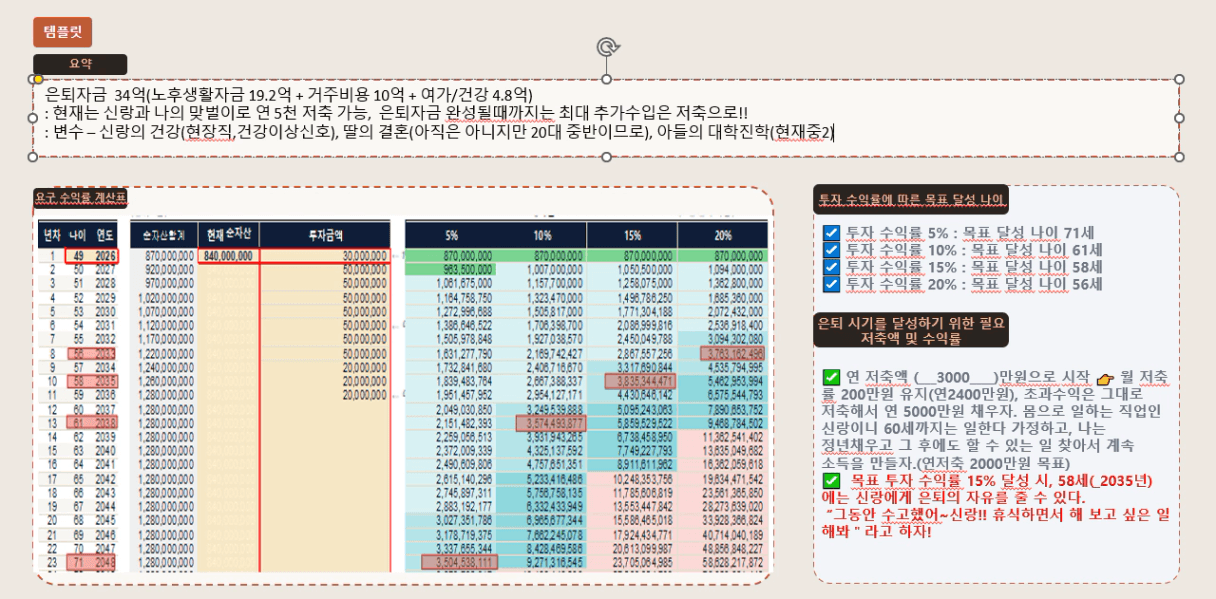The width and height of the screenshot is (1216, 599).
Task: Click the 투자금액 column header
Action: (x=325, y=236)
